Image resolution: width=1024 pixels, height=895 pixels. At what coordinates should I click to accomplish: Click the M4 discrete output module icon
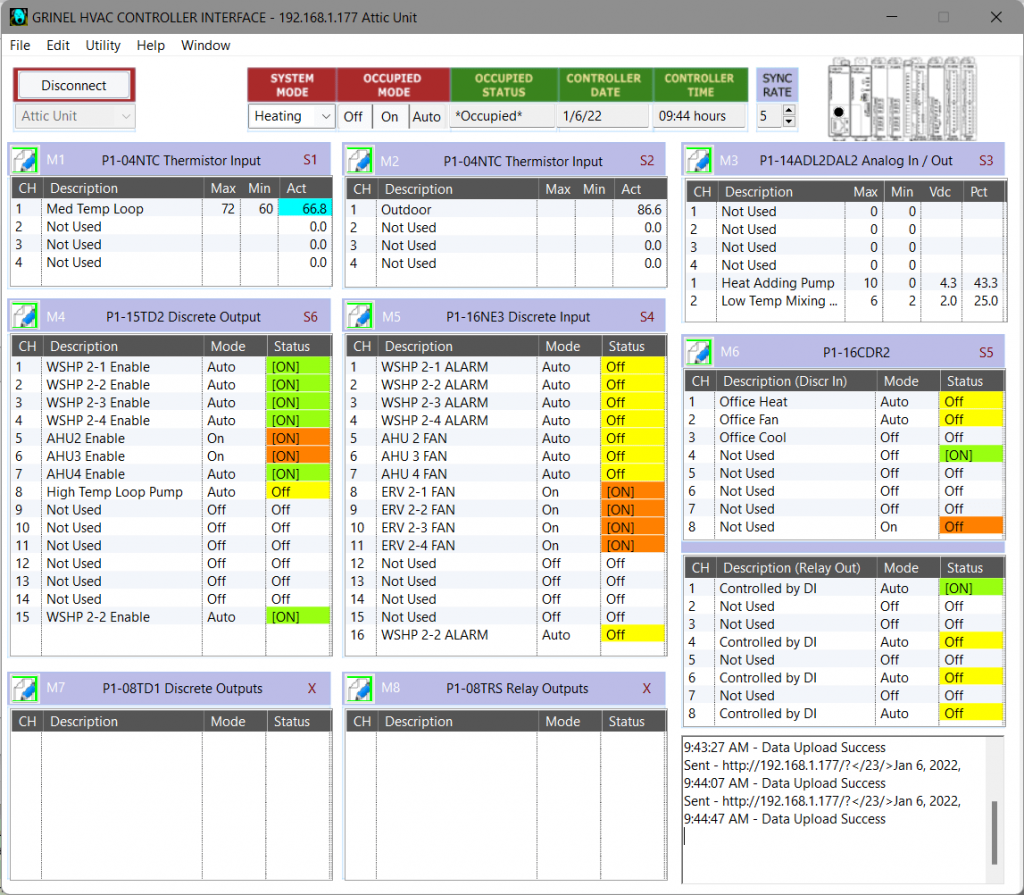(25, 317)
